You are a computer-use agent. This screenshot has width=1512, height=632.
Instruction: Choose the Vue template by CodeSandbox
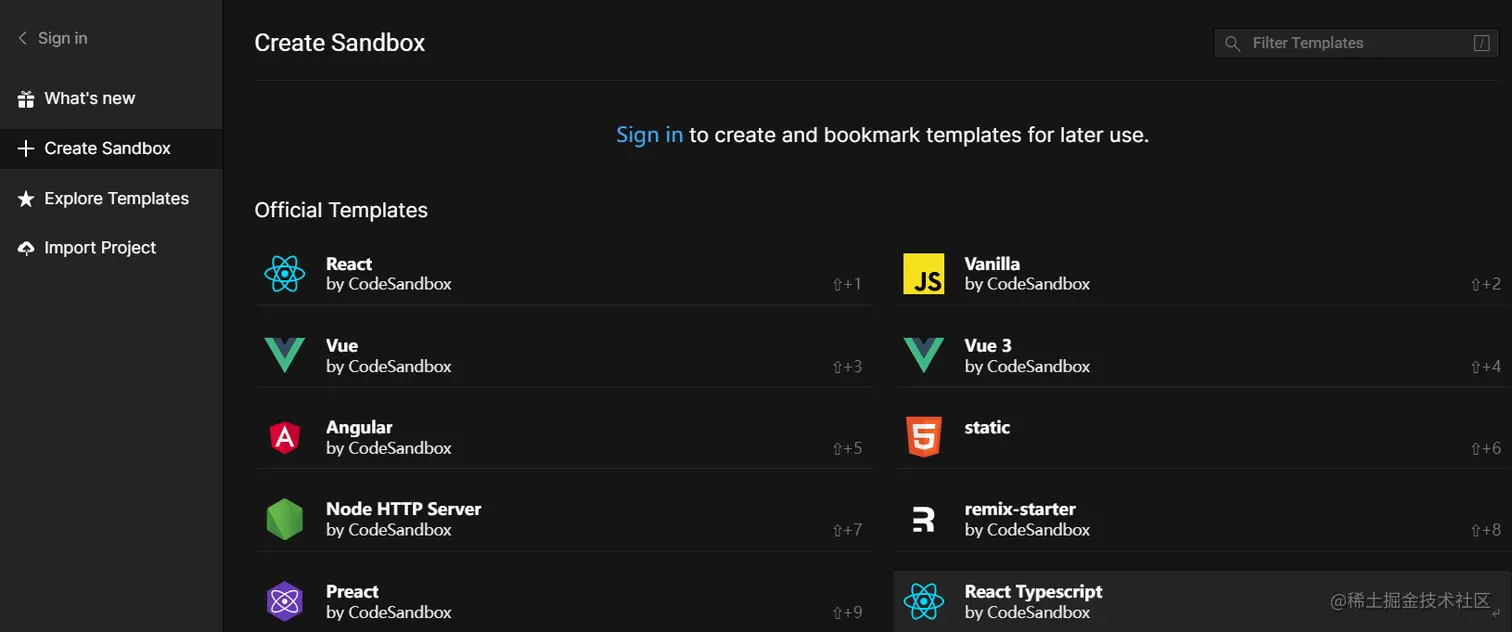point(388,356)
